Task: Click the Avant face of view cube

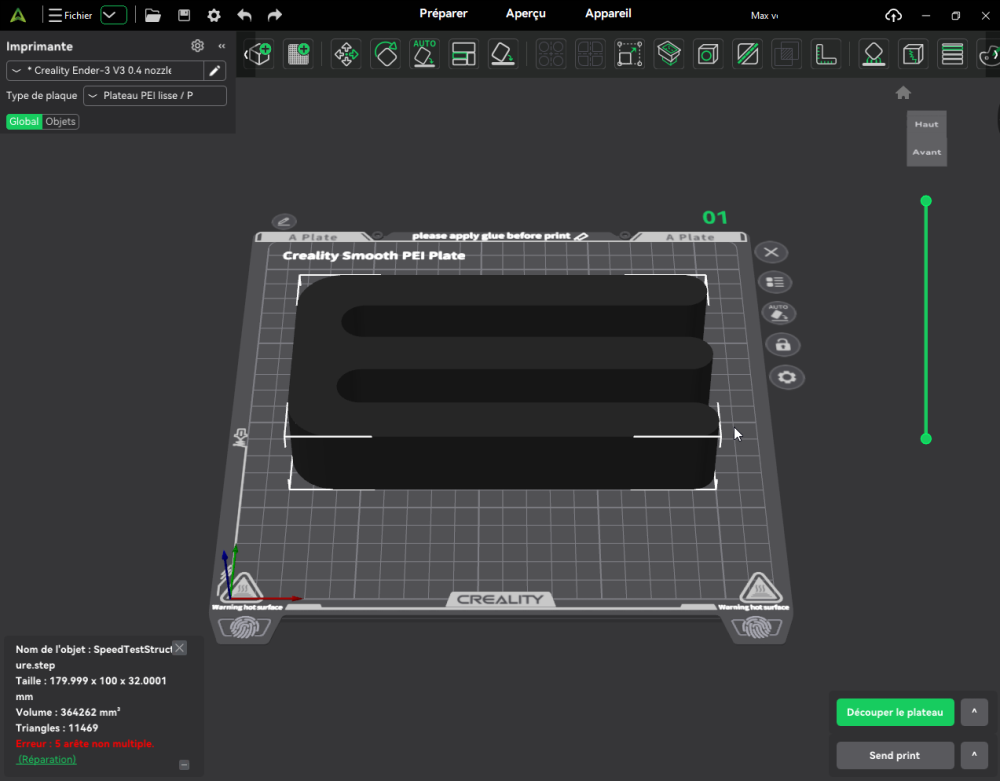Action: tap(926, 152)
